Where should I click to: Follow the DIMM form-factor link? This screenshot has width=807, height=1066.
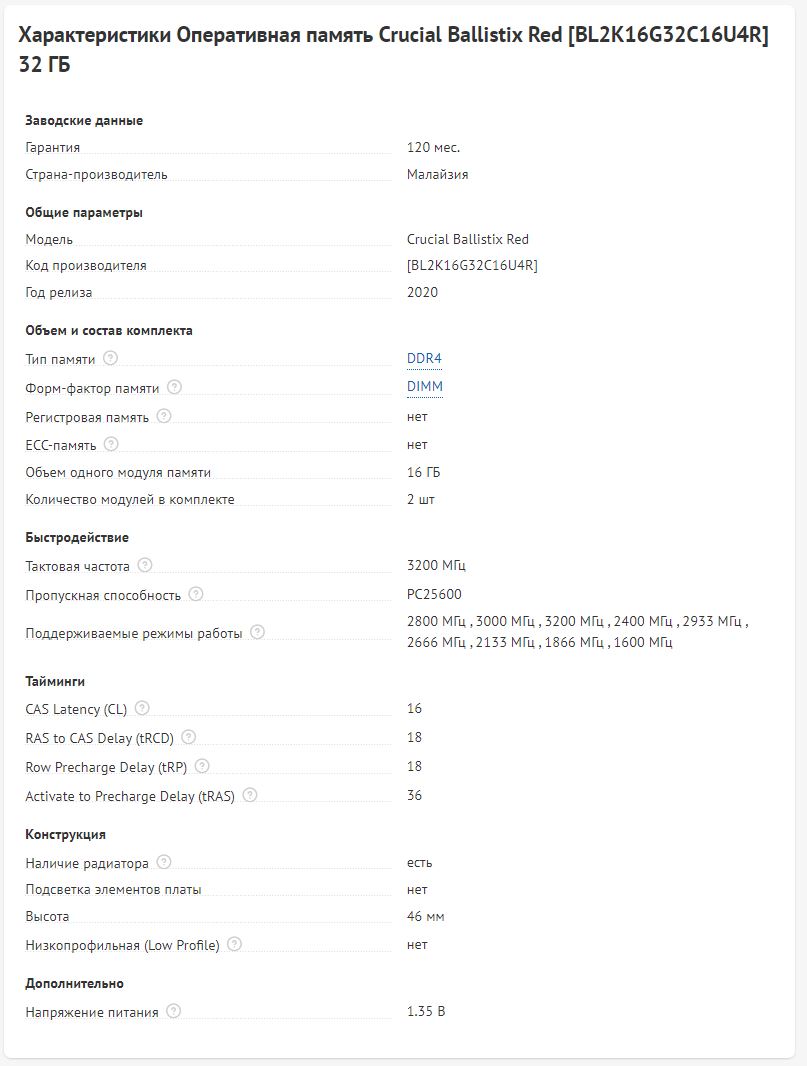(x=425, y=386)
